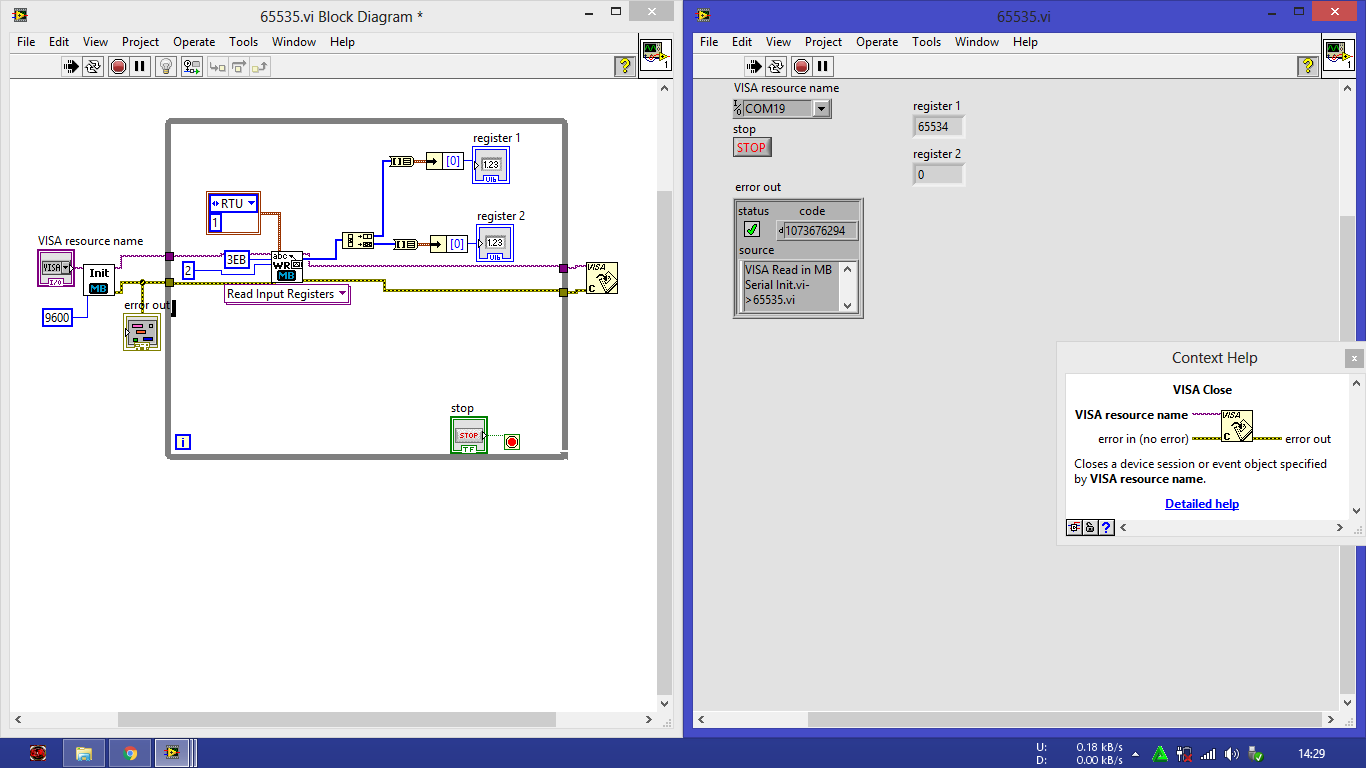Image resolution: width=1366 pixels, height=768 pixels.
Task: Select the register 2 indicator terminal
Action: pos(495,243)
